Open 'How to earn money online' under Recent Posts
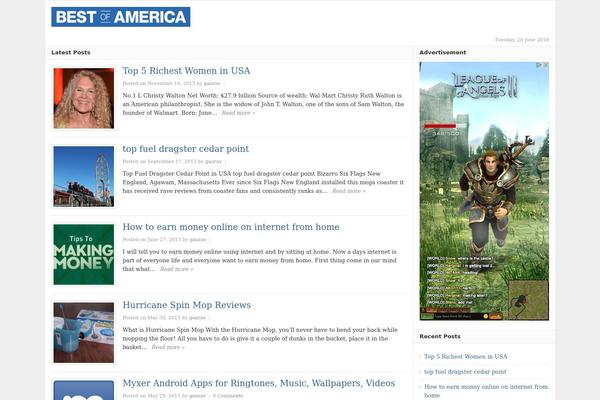Image resolution: width=600 pixels, height=400 pixels. [486, 391]
